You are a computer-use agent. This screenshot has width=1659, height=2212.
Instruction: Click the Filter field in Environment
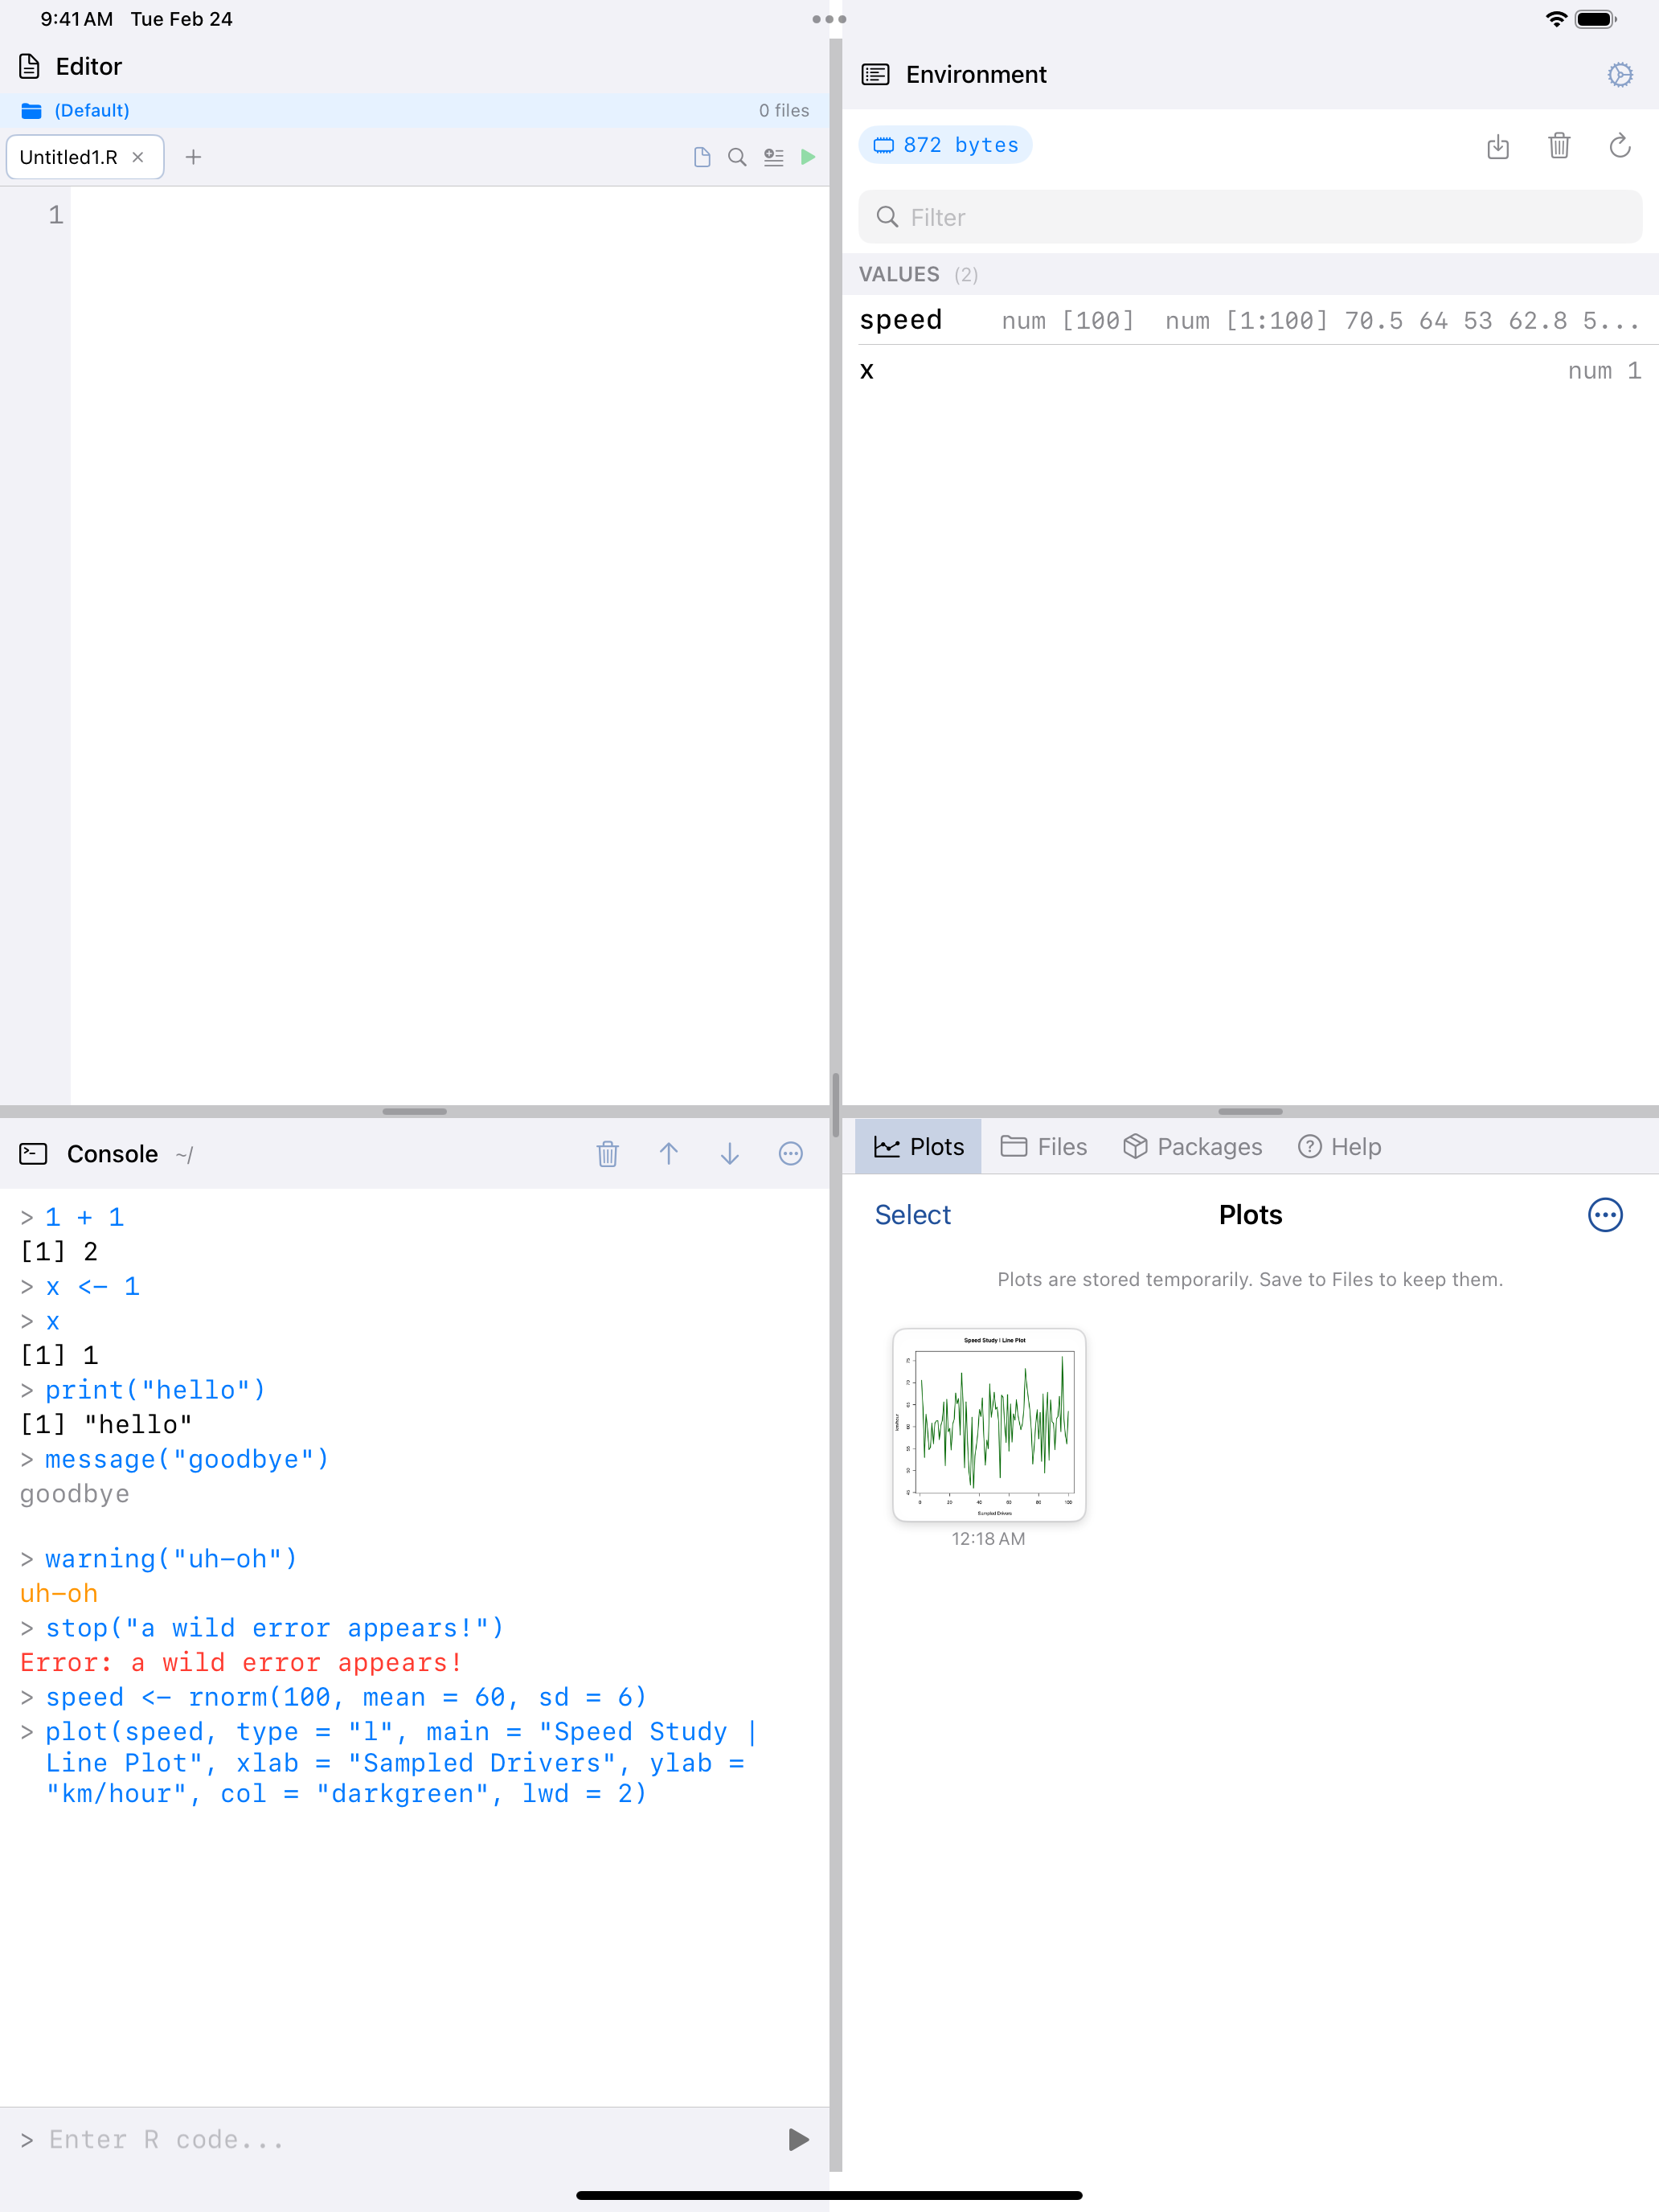click(x=1249, y=216)
